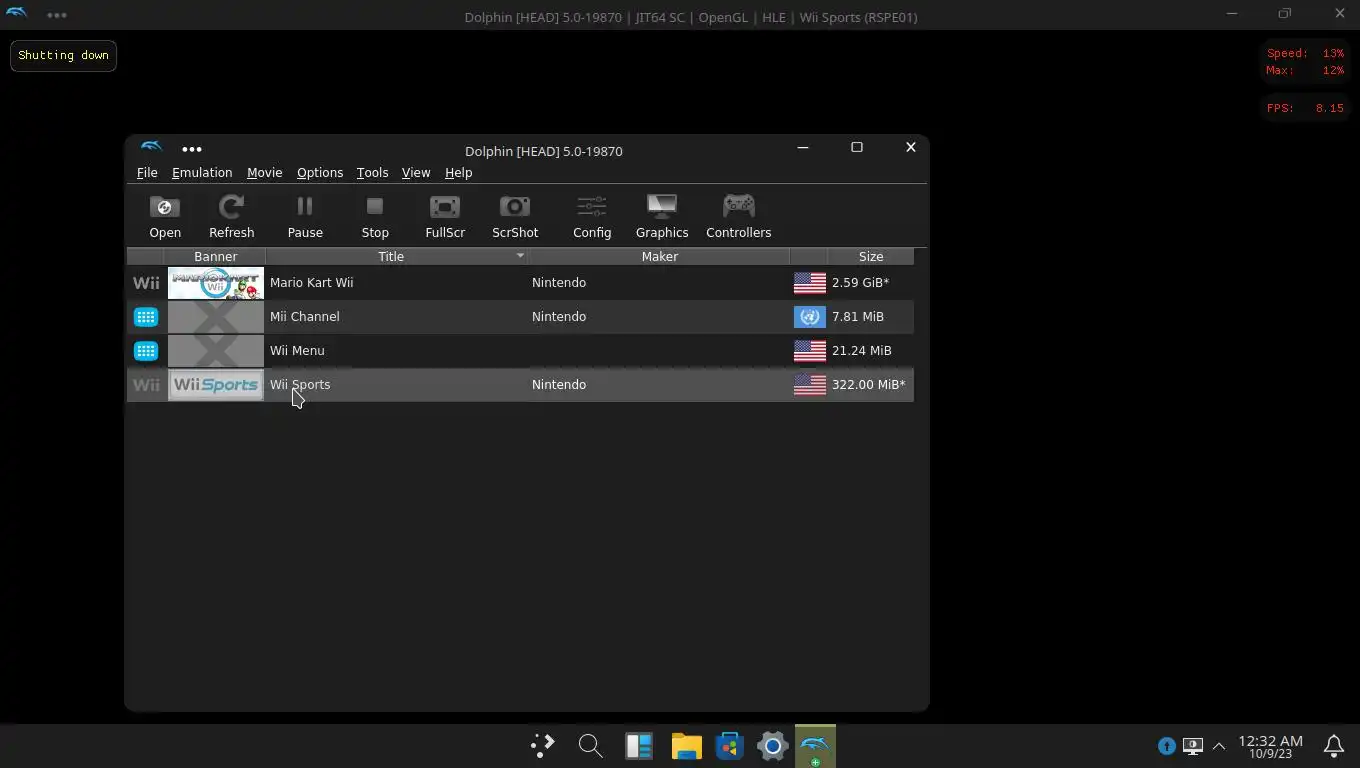
Task: Select the Mario Kart Wii title
Action: (311, 283)
